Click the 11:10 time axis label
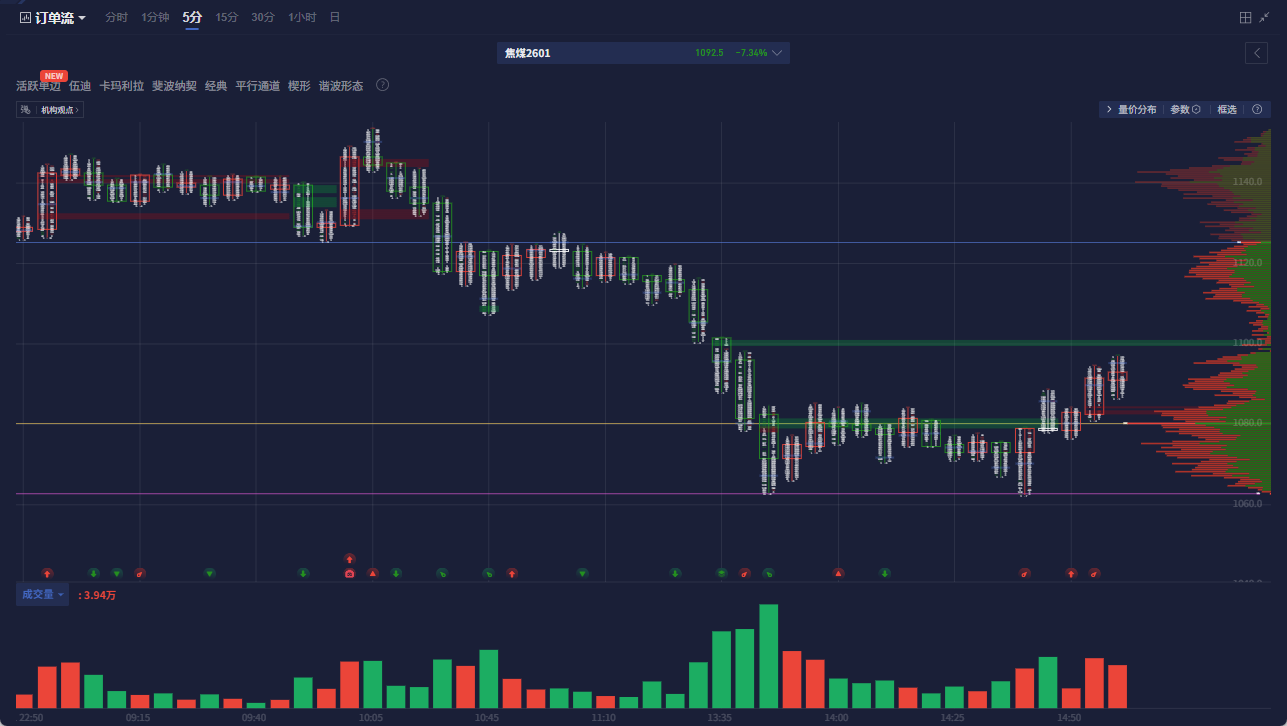 pyautogui.click(x=603, y=718)
